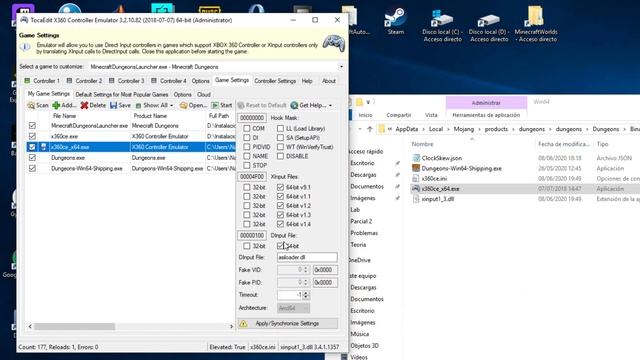Viewport: 640px width, 360px height.
Task: Select the Dungeons-Win64-Shipping.exe row in game list
Action: tap(131, 168)
